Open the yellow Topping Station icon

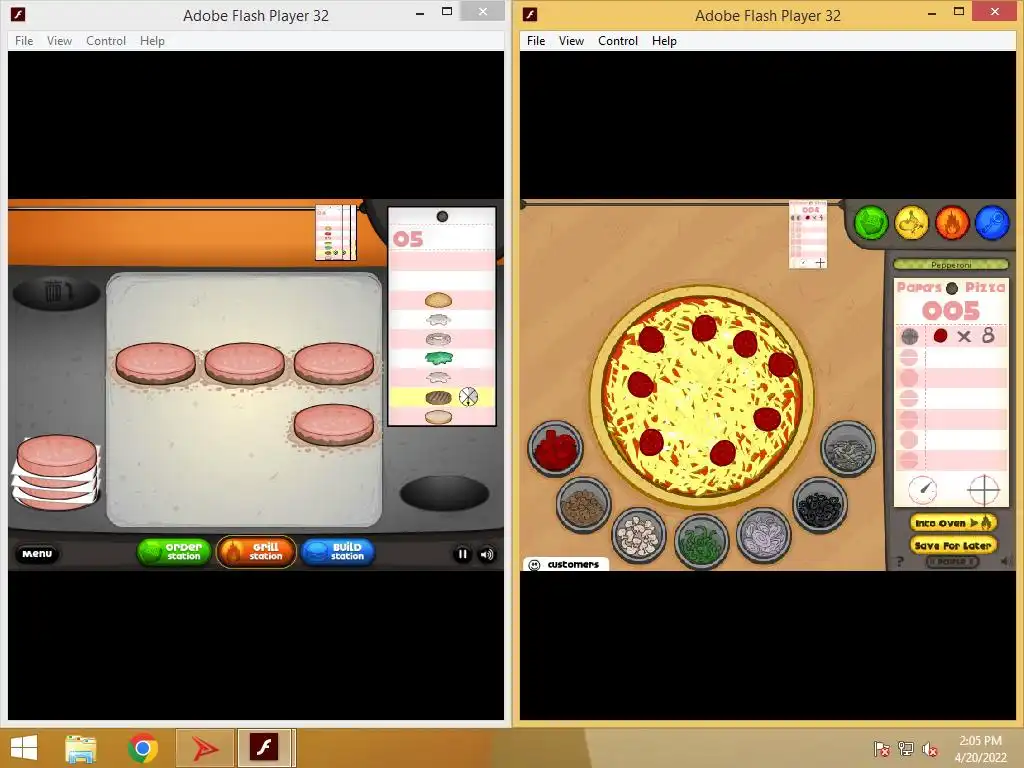(x=912, y=223)
